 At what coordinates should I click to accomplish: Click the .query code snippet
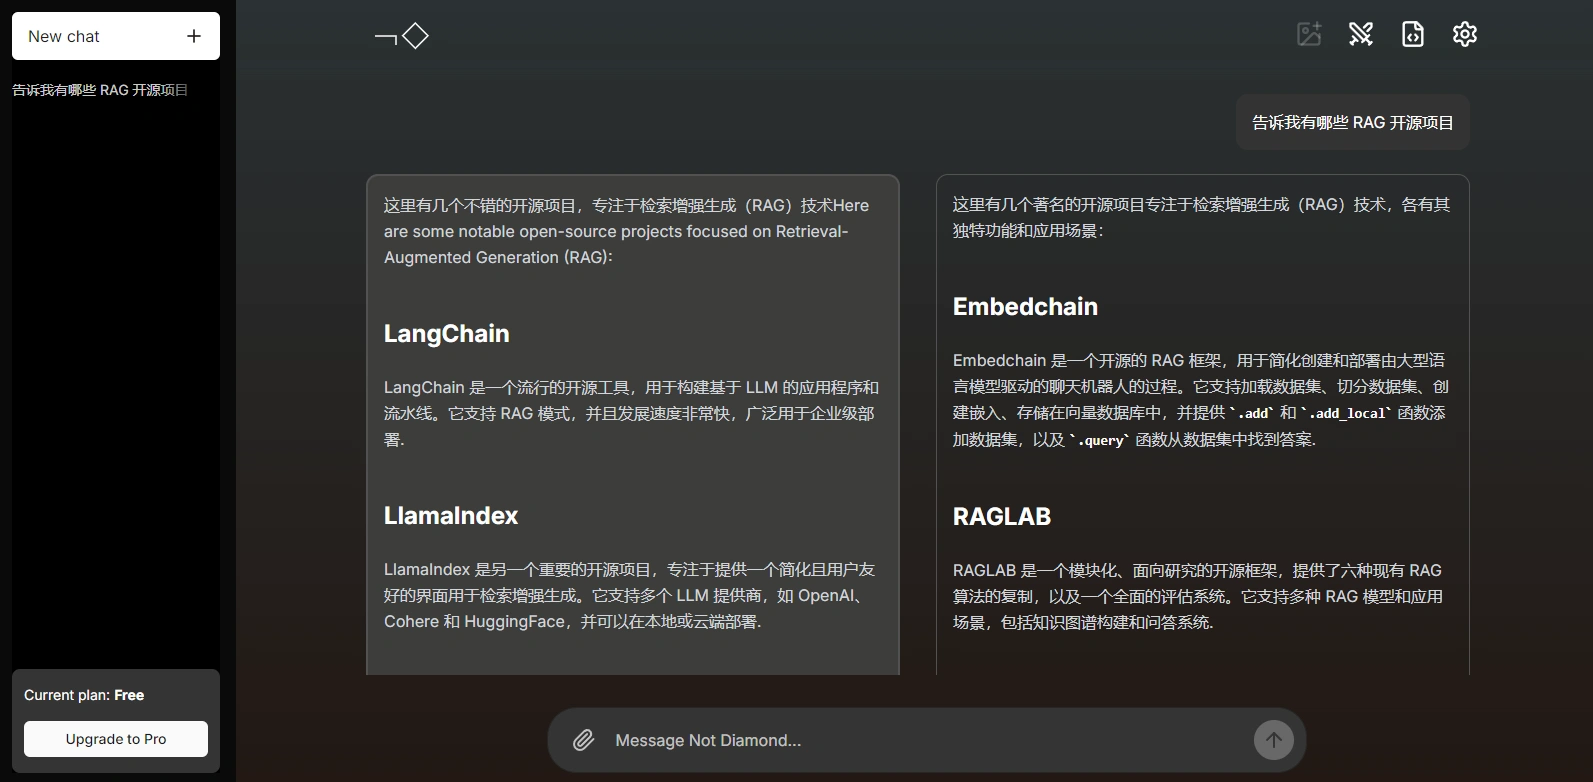(x=1100, y=440)
